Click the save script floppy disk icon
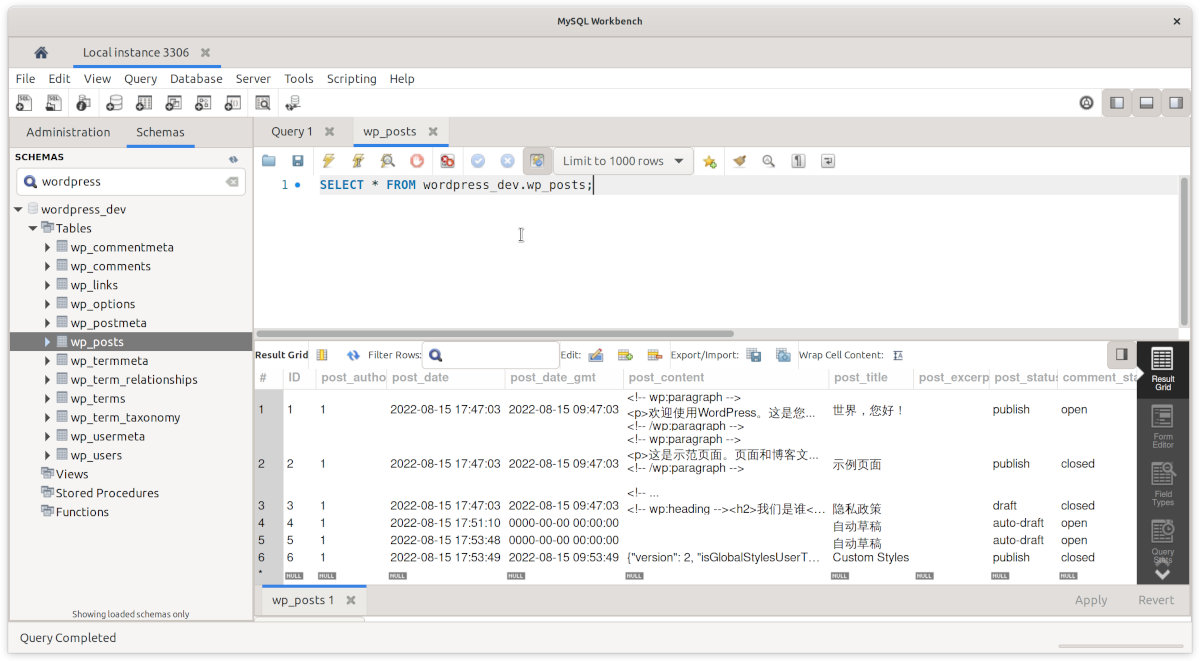Screen dimensions: 1200x661 coord(297,161)
